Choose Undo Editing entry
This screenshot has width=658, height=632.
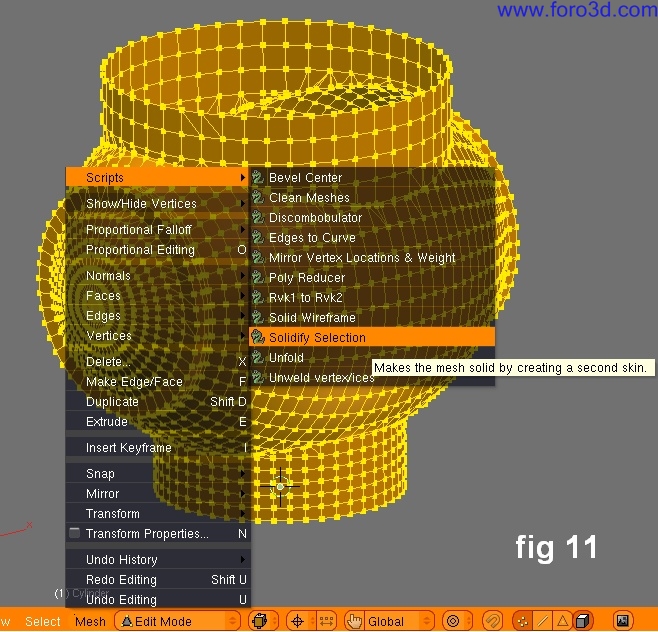pos(158,599)
